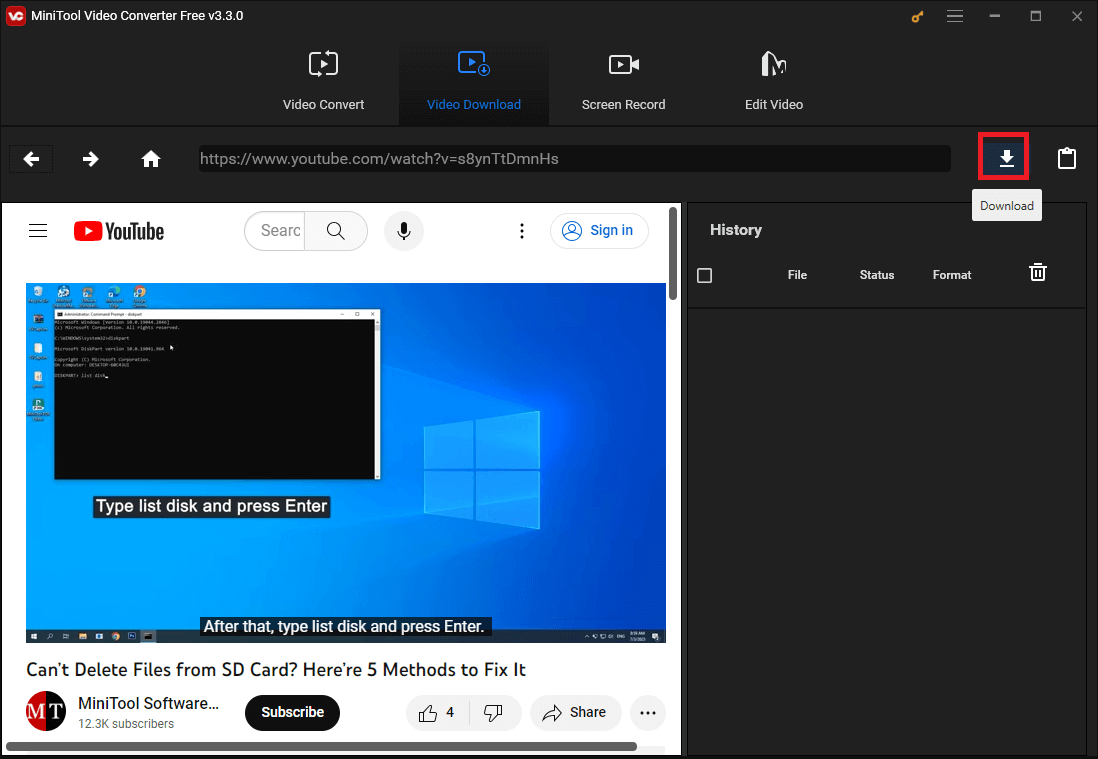Click the key upgrade icon in title bar

point(917,16)
